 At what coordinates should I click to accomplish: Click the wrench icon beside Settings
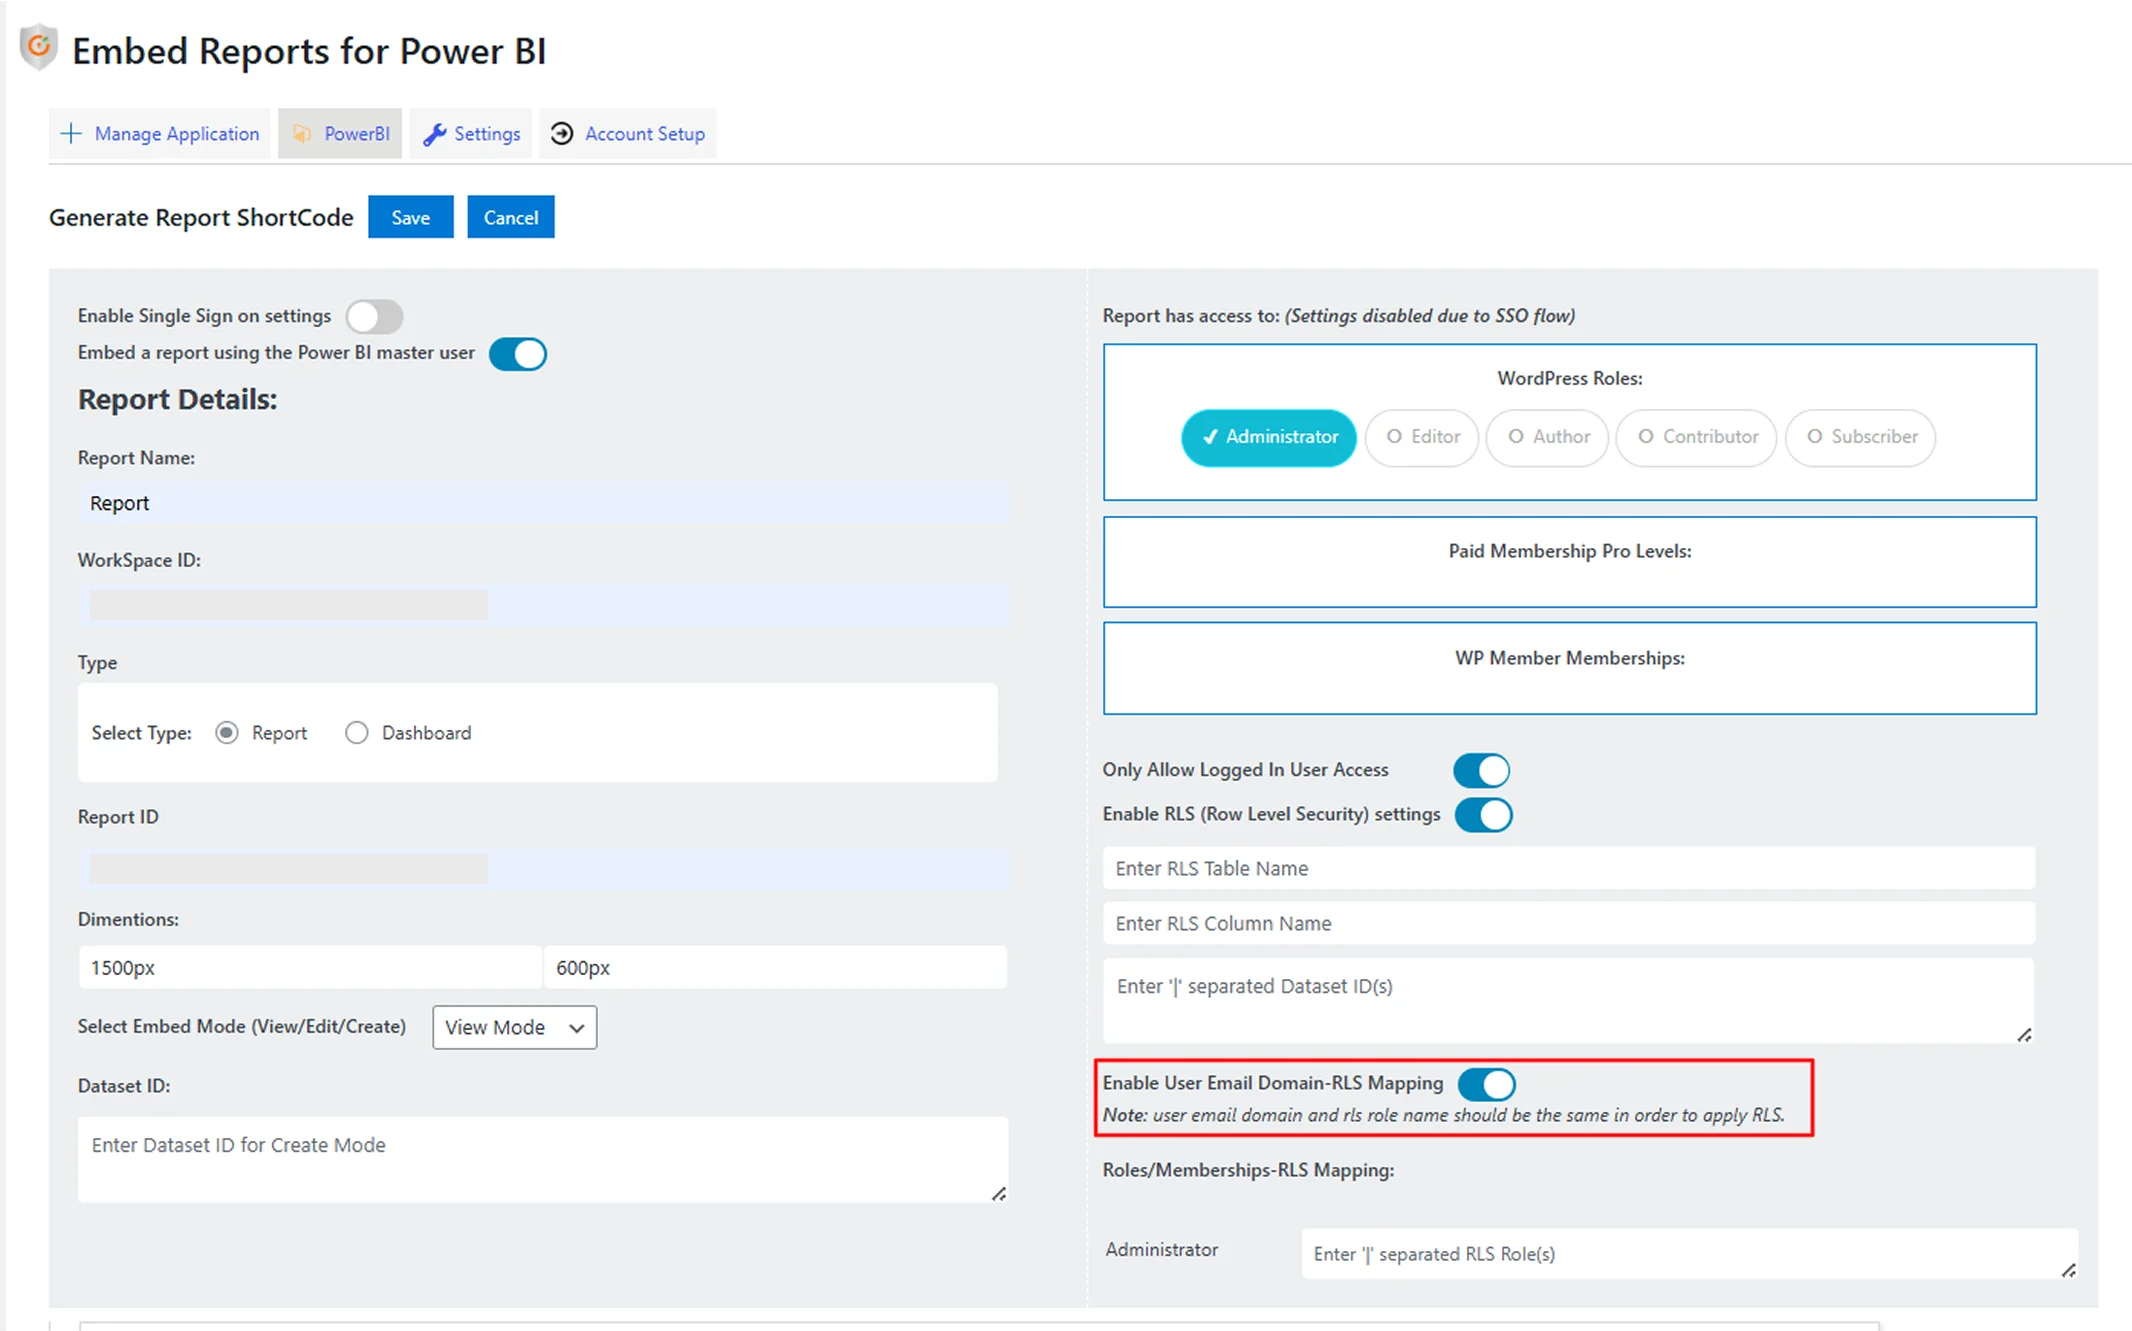(x=434, y=134)
